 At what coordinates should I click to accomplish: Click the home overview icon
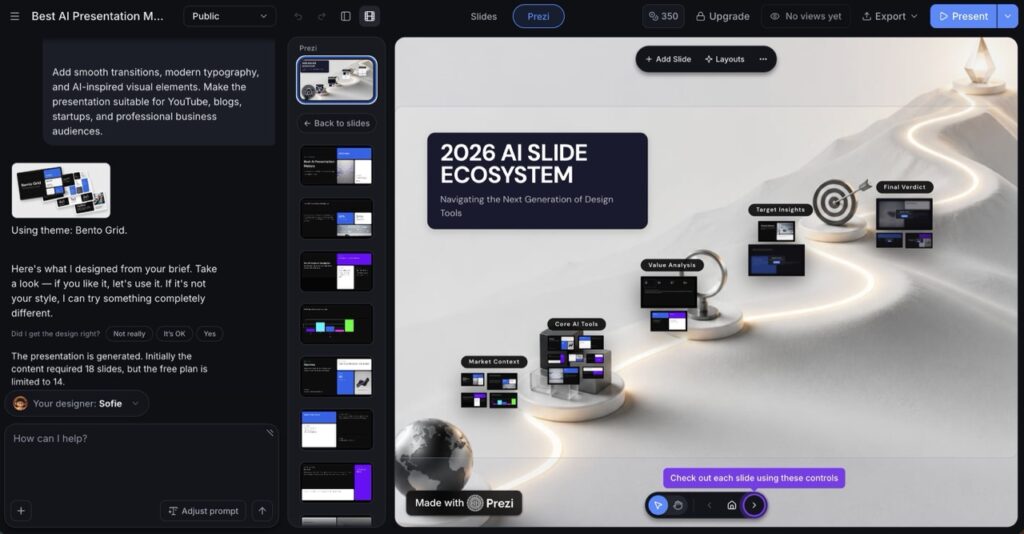[x=731, y=505]
